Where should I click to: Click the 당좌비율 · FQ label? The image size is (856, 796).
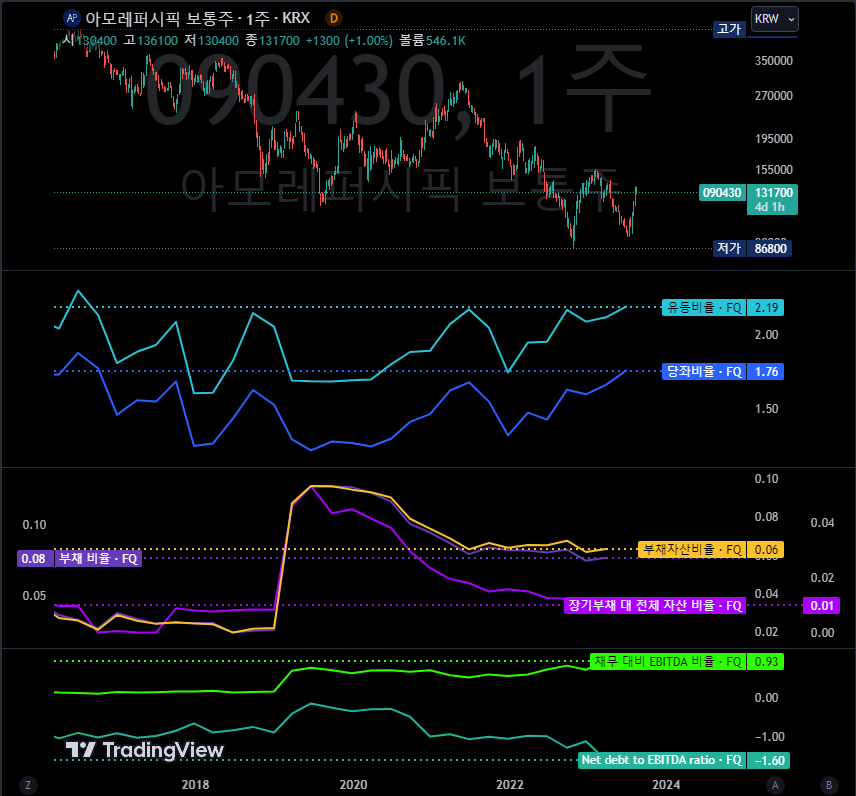pos(704,372)
